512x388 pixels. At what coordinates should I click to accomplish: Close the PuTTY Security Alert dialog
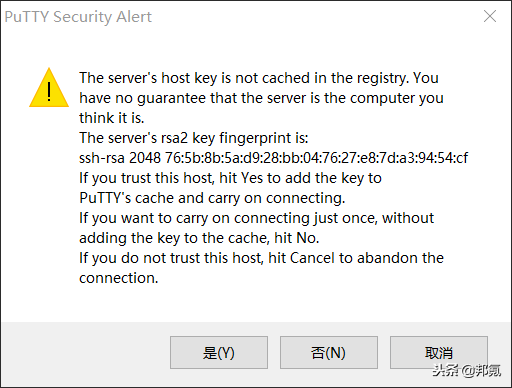(490, 16)
